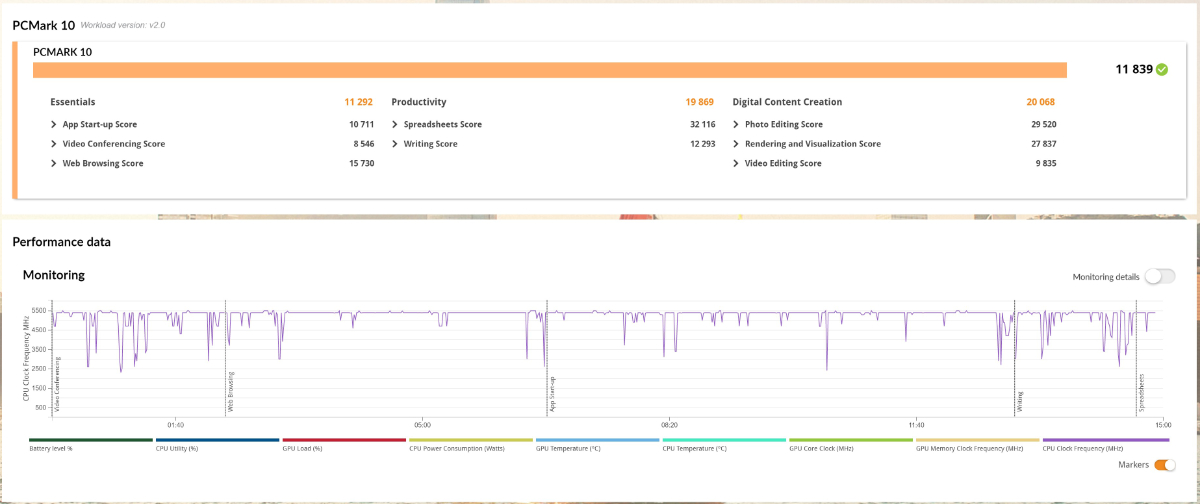Click Video Editing value 9 835
Viewport: 1200px width, 504px height.
coord(1046,163)
